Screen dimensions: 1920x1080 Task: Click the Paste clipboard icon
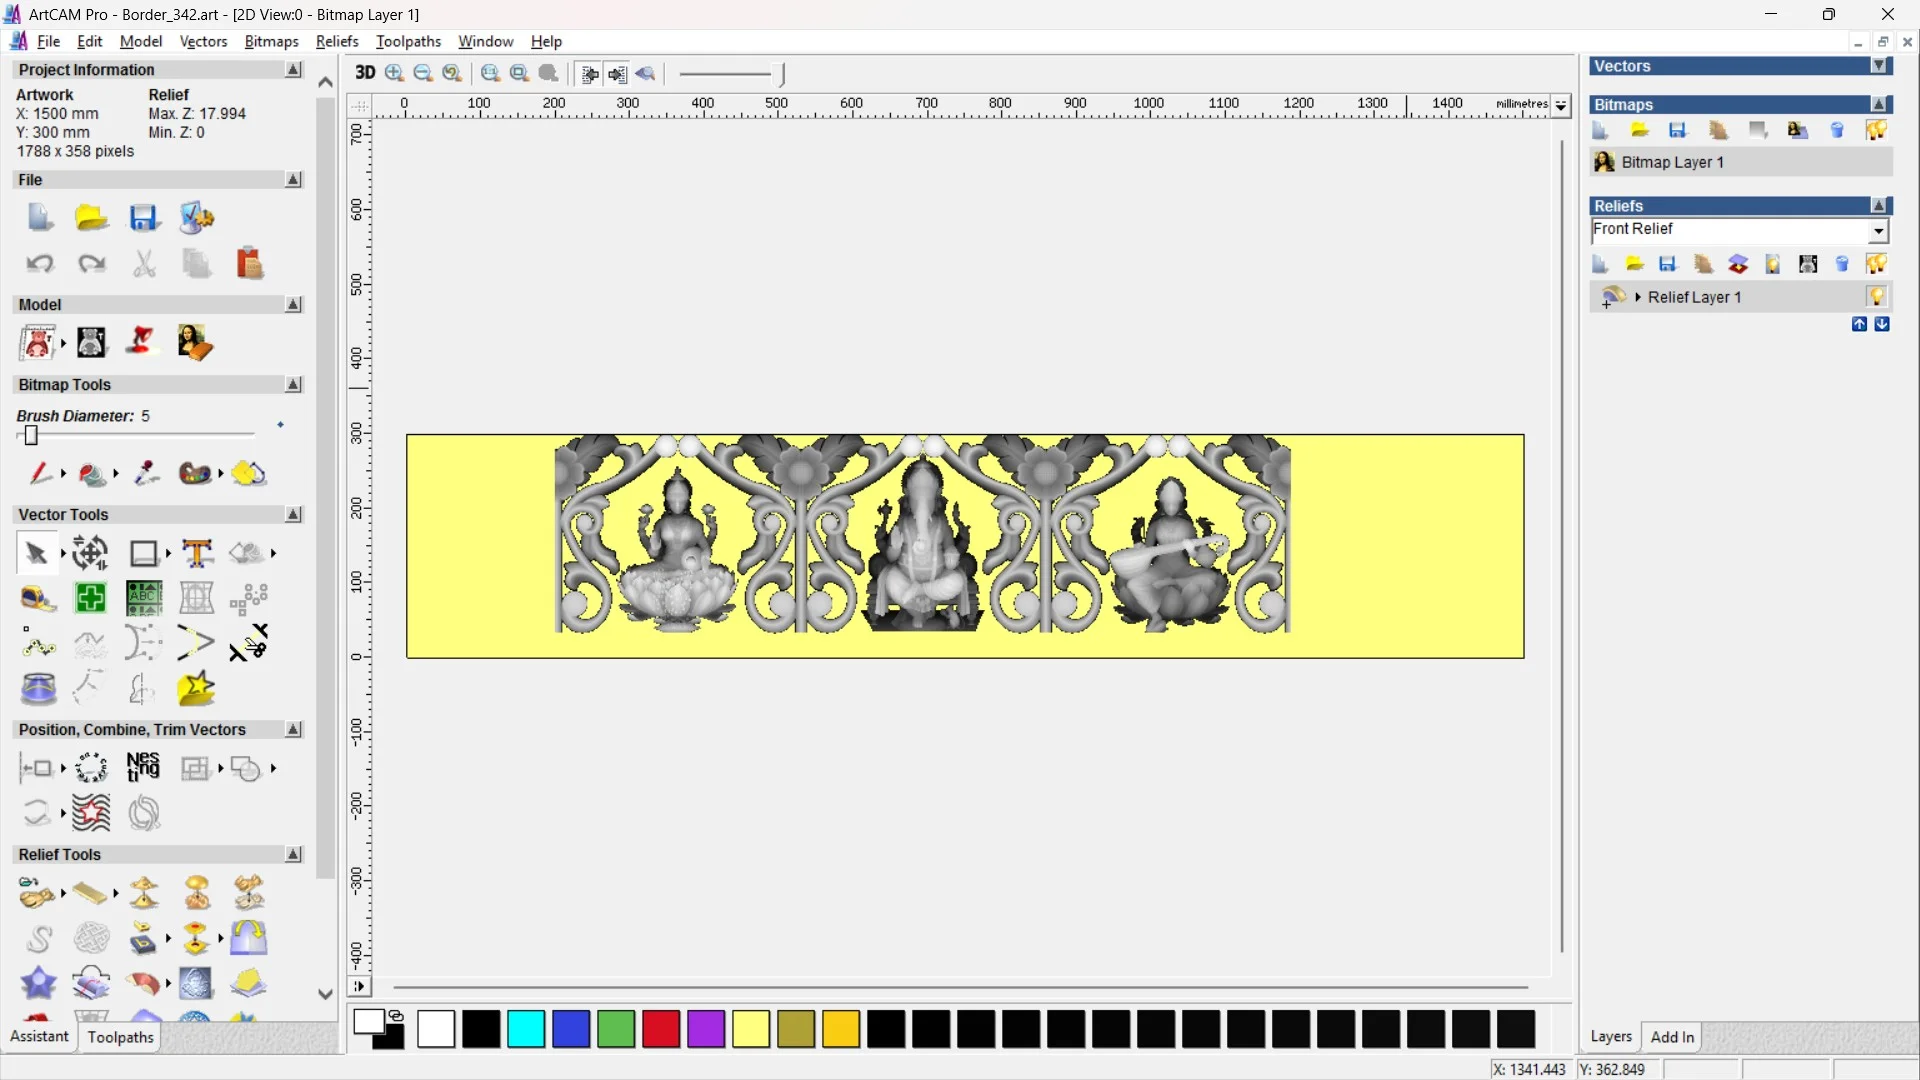pos(249,264)
